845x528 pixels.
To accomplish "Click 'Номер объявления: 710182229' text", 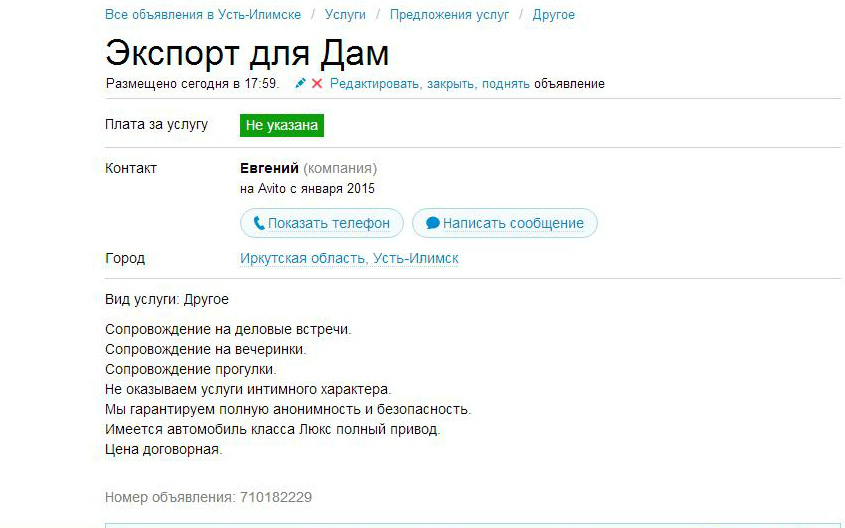I will (x=209, y=497).
